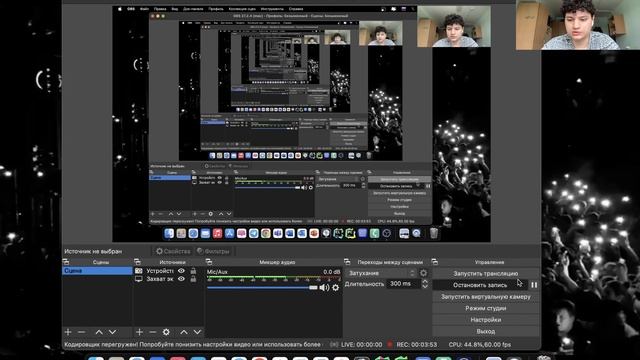
Task: Click the 0.0 dB level readout
Action: [331, 271]
